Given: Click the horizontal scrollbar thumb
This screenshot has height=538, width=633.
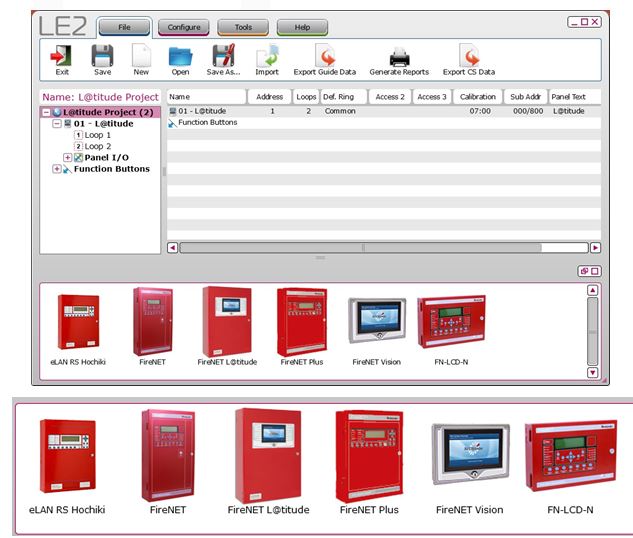Looking at the screenshot, I should tap(362, 247).
